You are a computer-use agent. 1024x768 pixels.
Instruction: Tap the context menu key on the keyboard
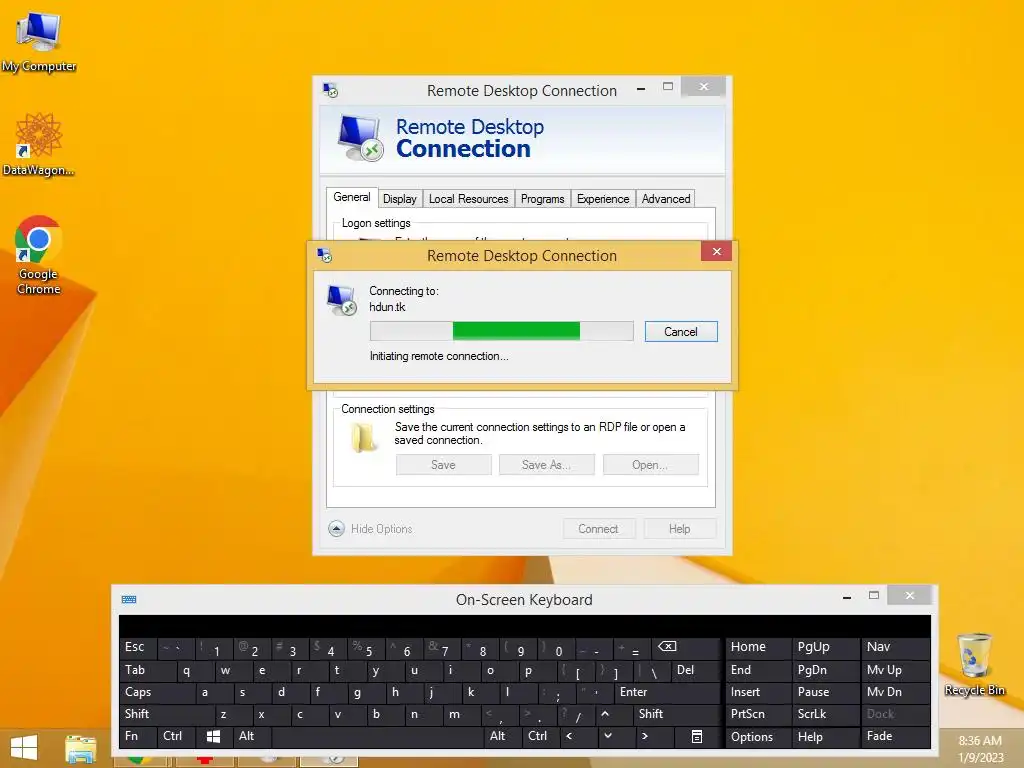[x=697, y=737]
